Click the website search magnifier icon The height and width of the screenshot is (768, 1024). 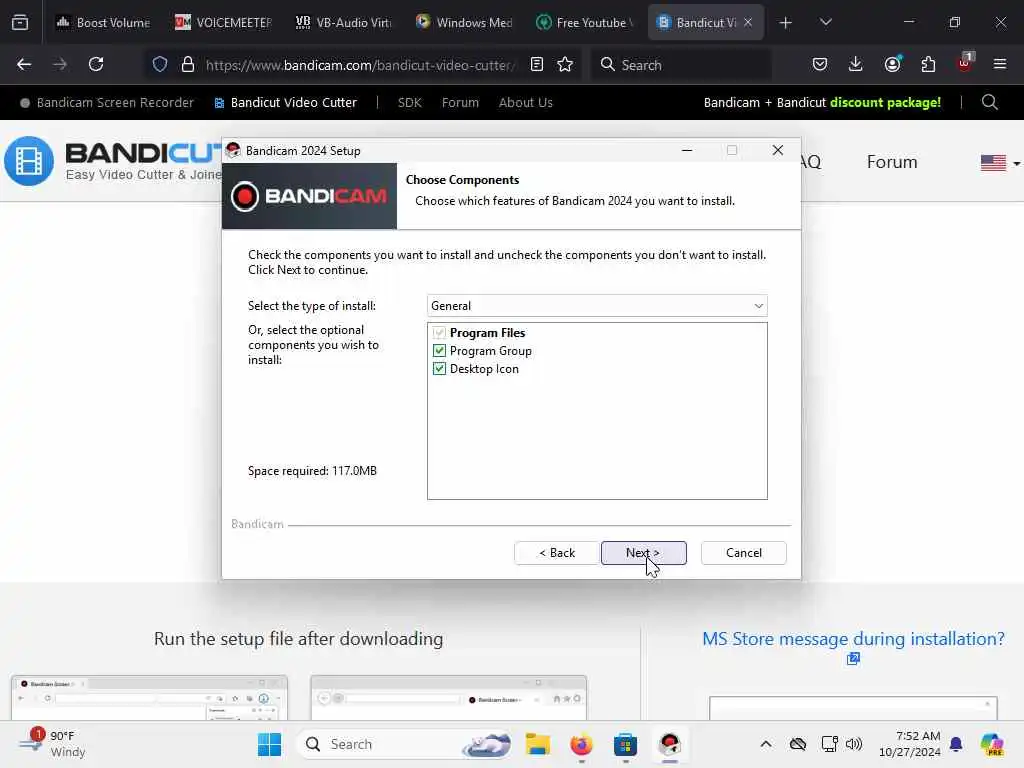coord(989,103)
